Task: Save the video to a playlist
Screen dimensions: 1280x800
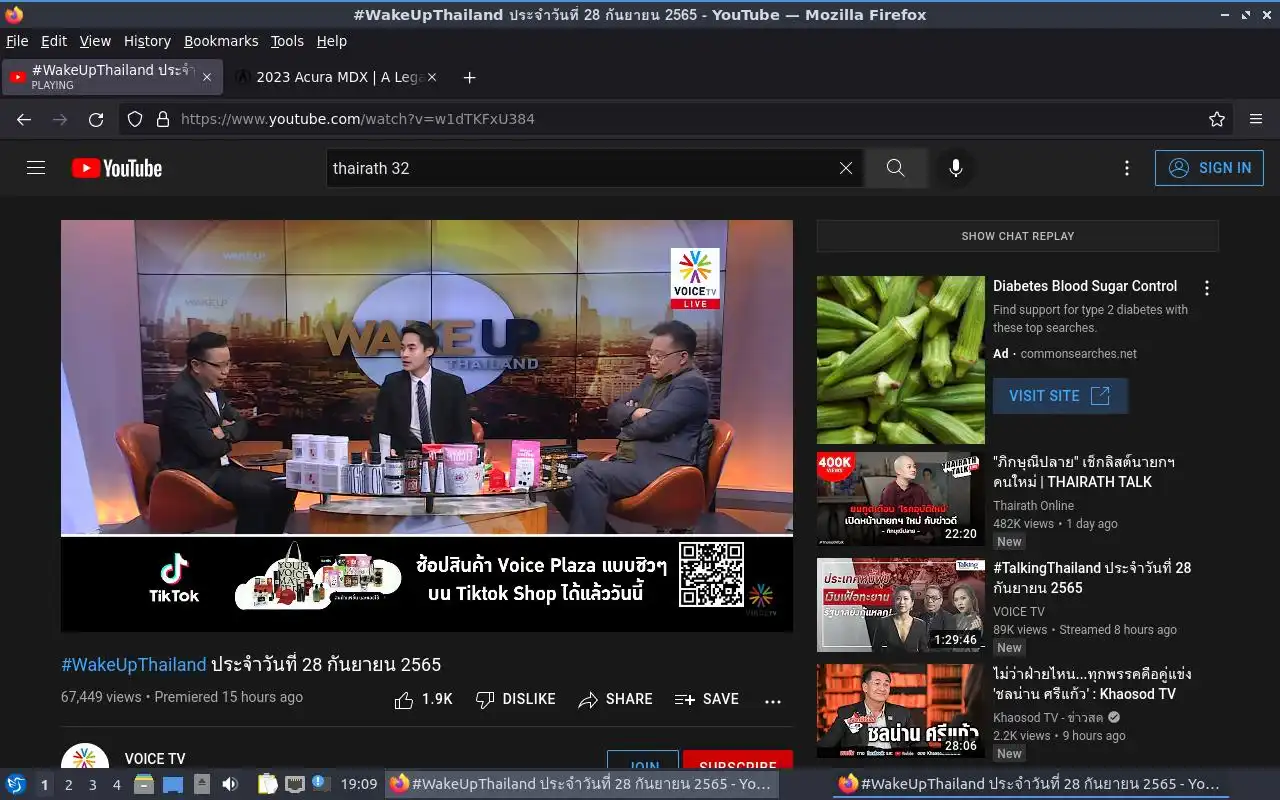Action: coord(707,700)
